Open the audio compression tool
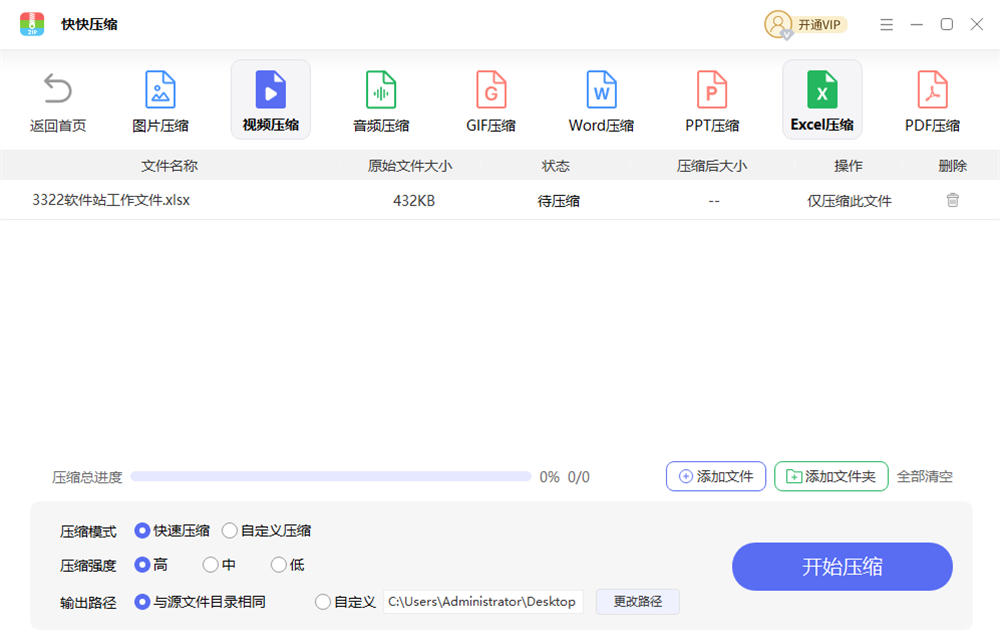 tap(381, 90)
